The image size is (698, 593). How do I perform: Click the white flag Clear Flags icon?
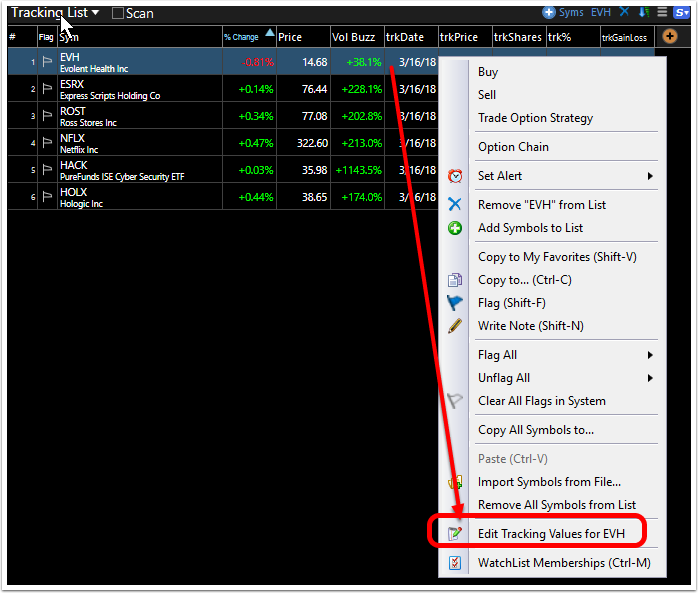pyautogui.click(x=455, y=401)
